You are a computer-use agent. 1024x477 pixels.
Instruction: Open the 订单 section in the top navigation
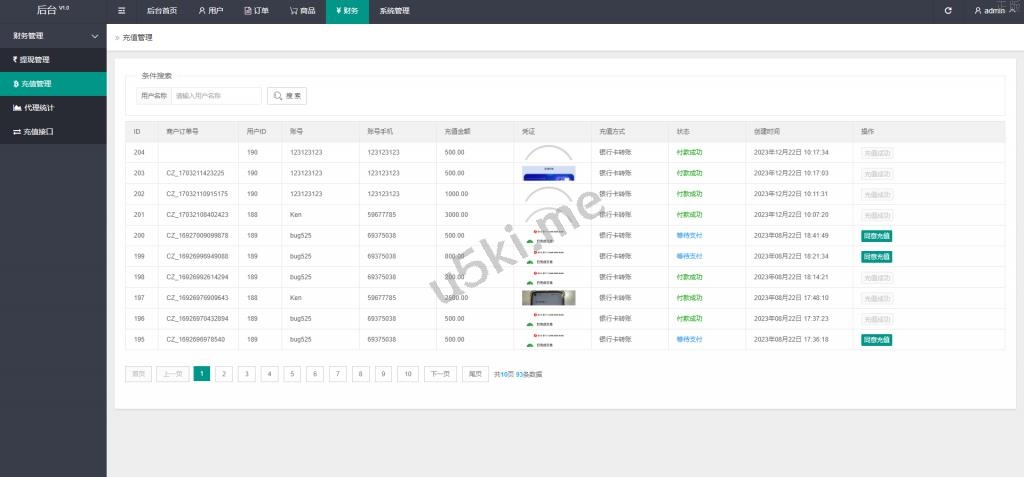coord(256,11)
